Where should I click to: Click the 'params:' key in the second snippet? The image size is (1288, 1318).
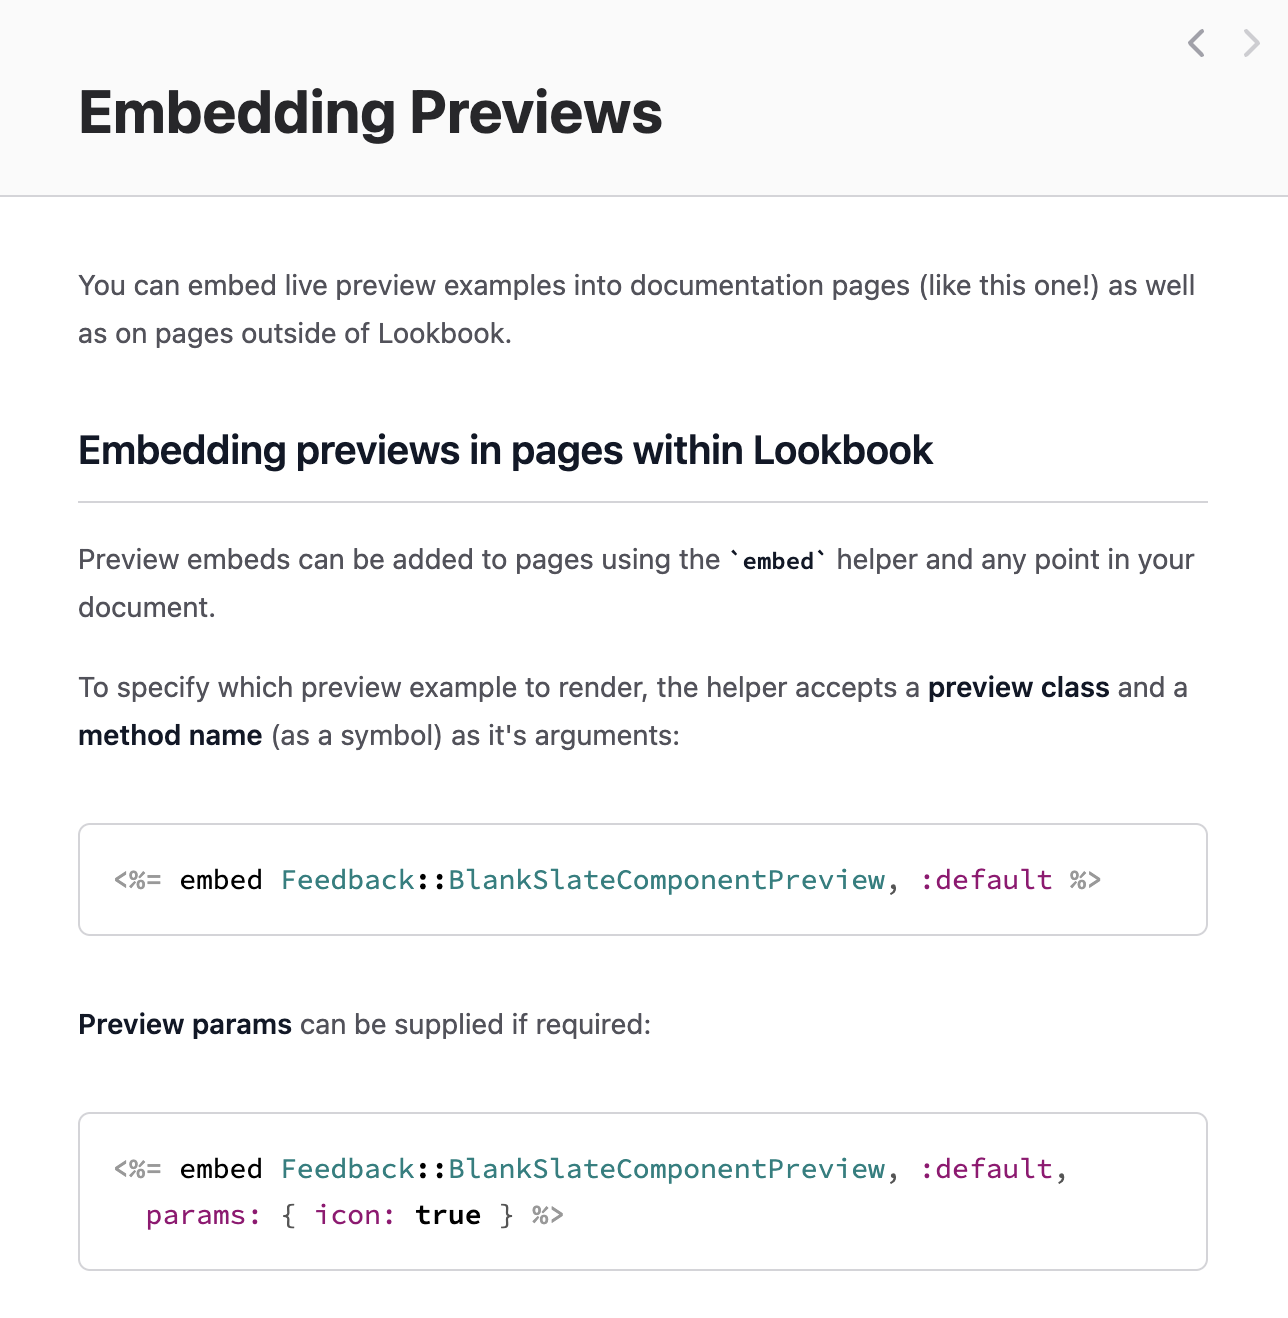coord(204,1216)
